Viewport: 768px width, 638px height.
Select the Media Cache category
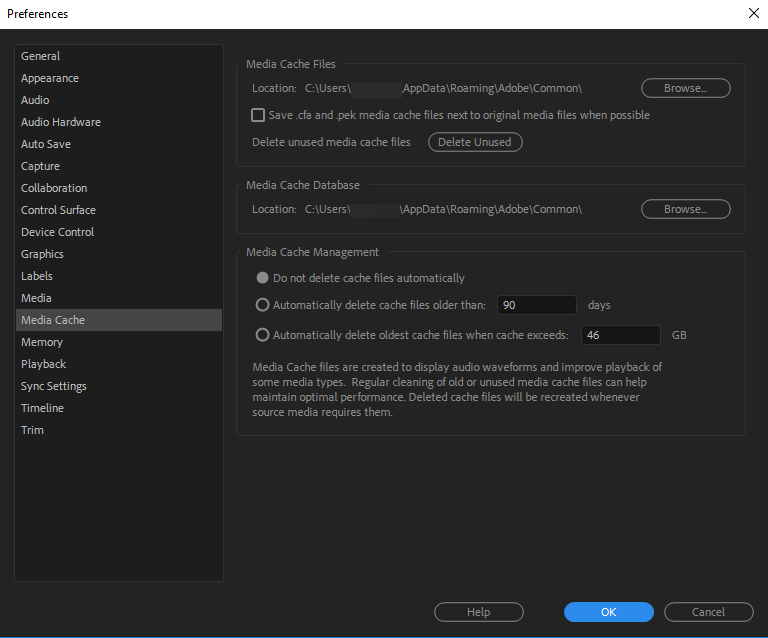119,320
